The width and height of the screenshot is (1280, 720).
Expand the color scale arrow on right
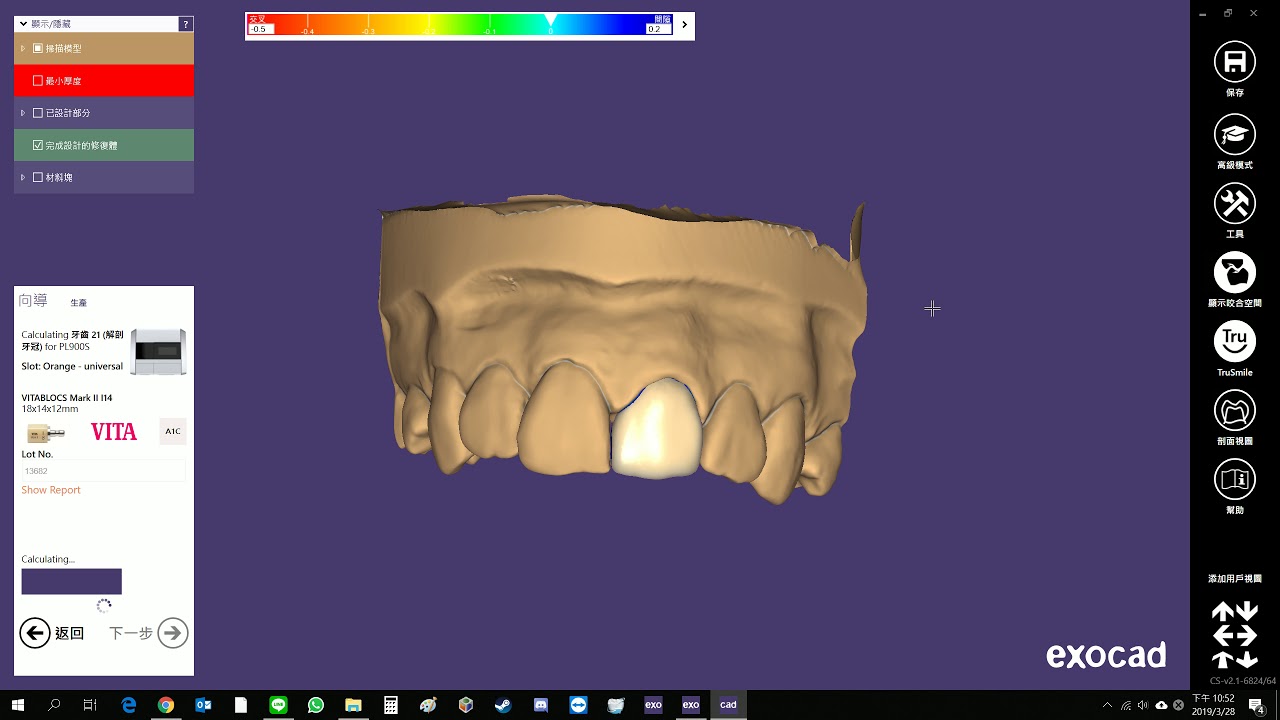[x=684, y=25]
